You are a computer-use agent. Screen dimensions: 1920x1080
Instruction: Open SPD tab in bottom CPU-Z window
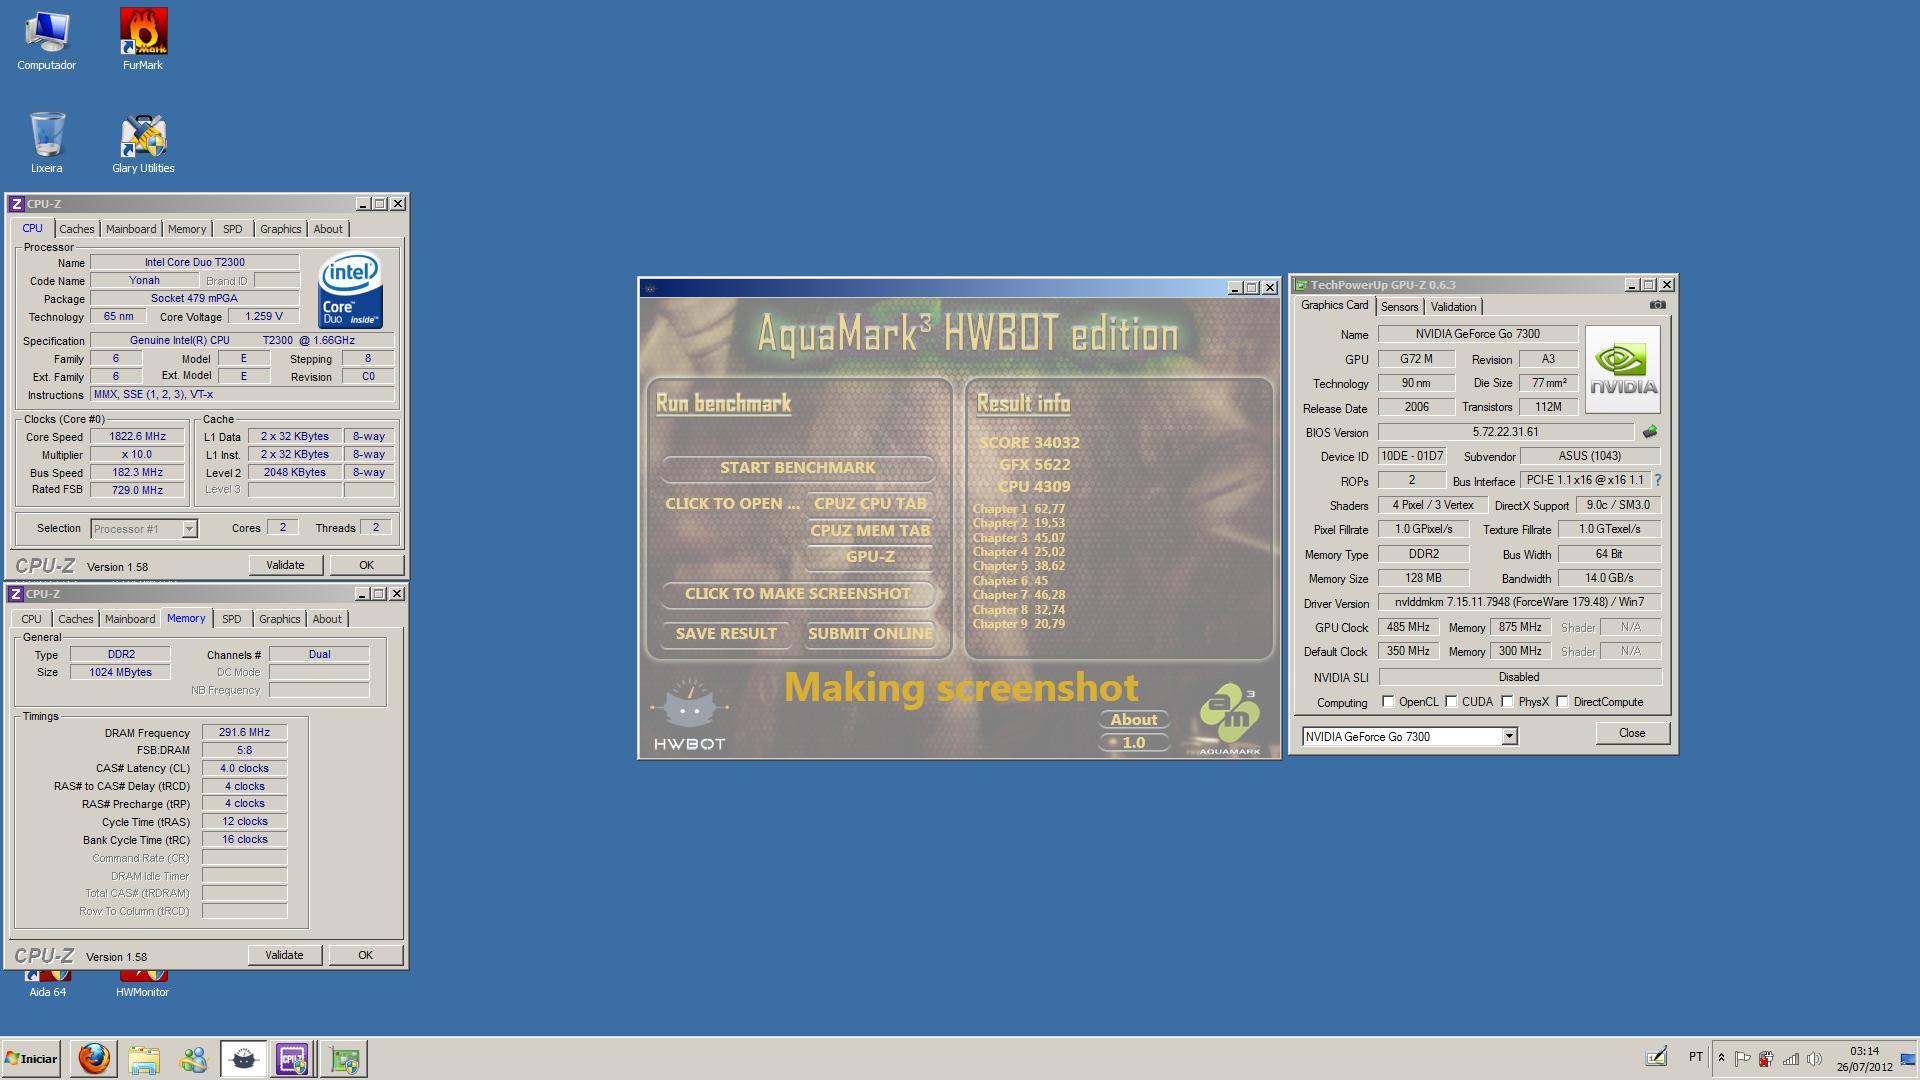(x=232, y=619)
